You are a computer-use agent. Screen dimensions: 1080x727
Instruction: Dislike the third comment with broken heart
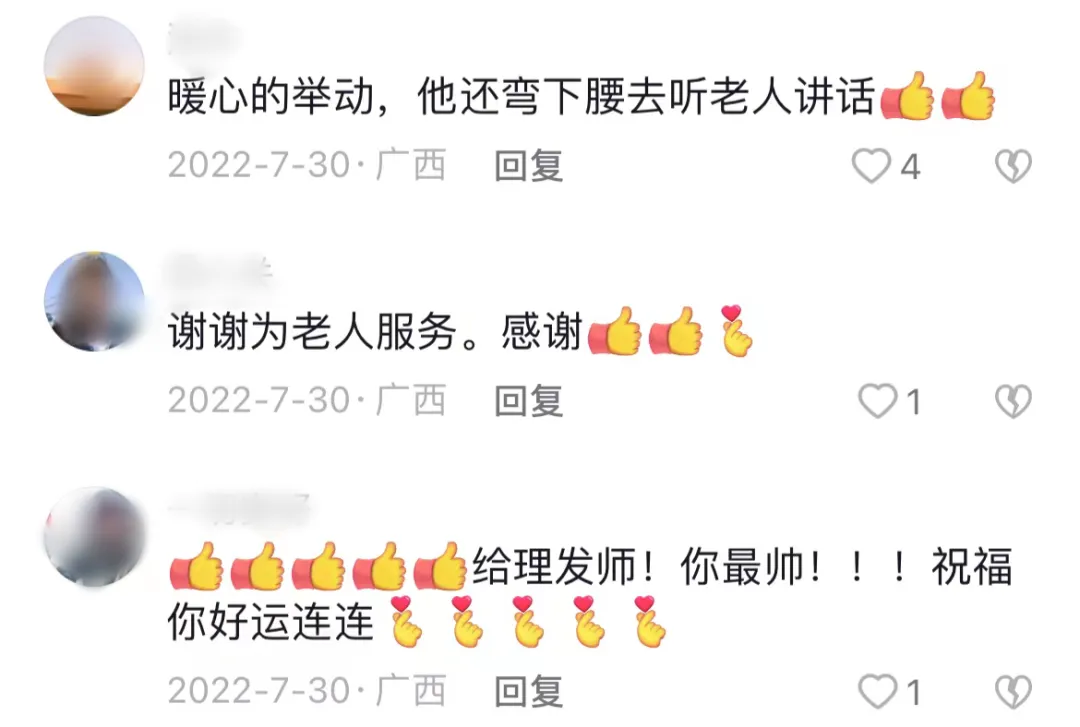[x=1013, y=691]
